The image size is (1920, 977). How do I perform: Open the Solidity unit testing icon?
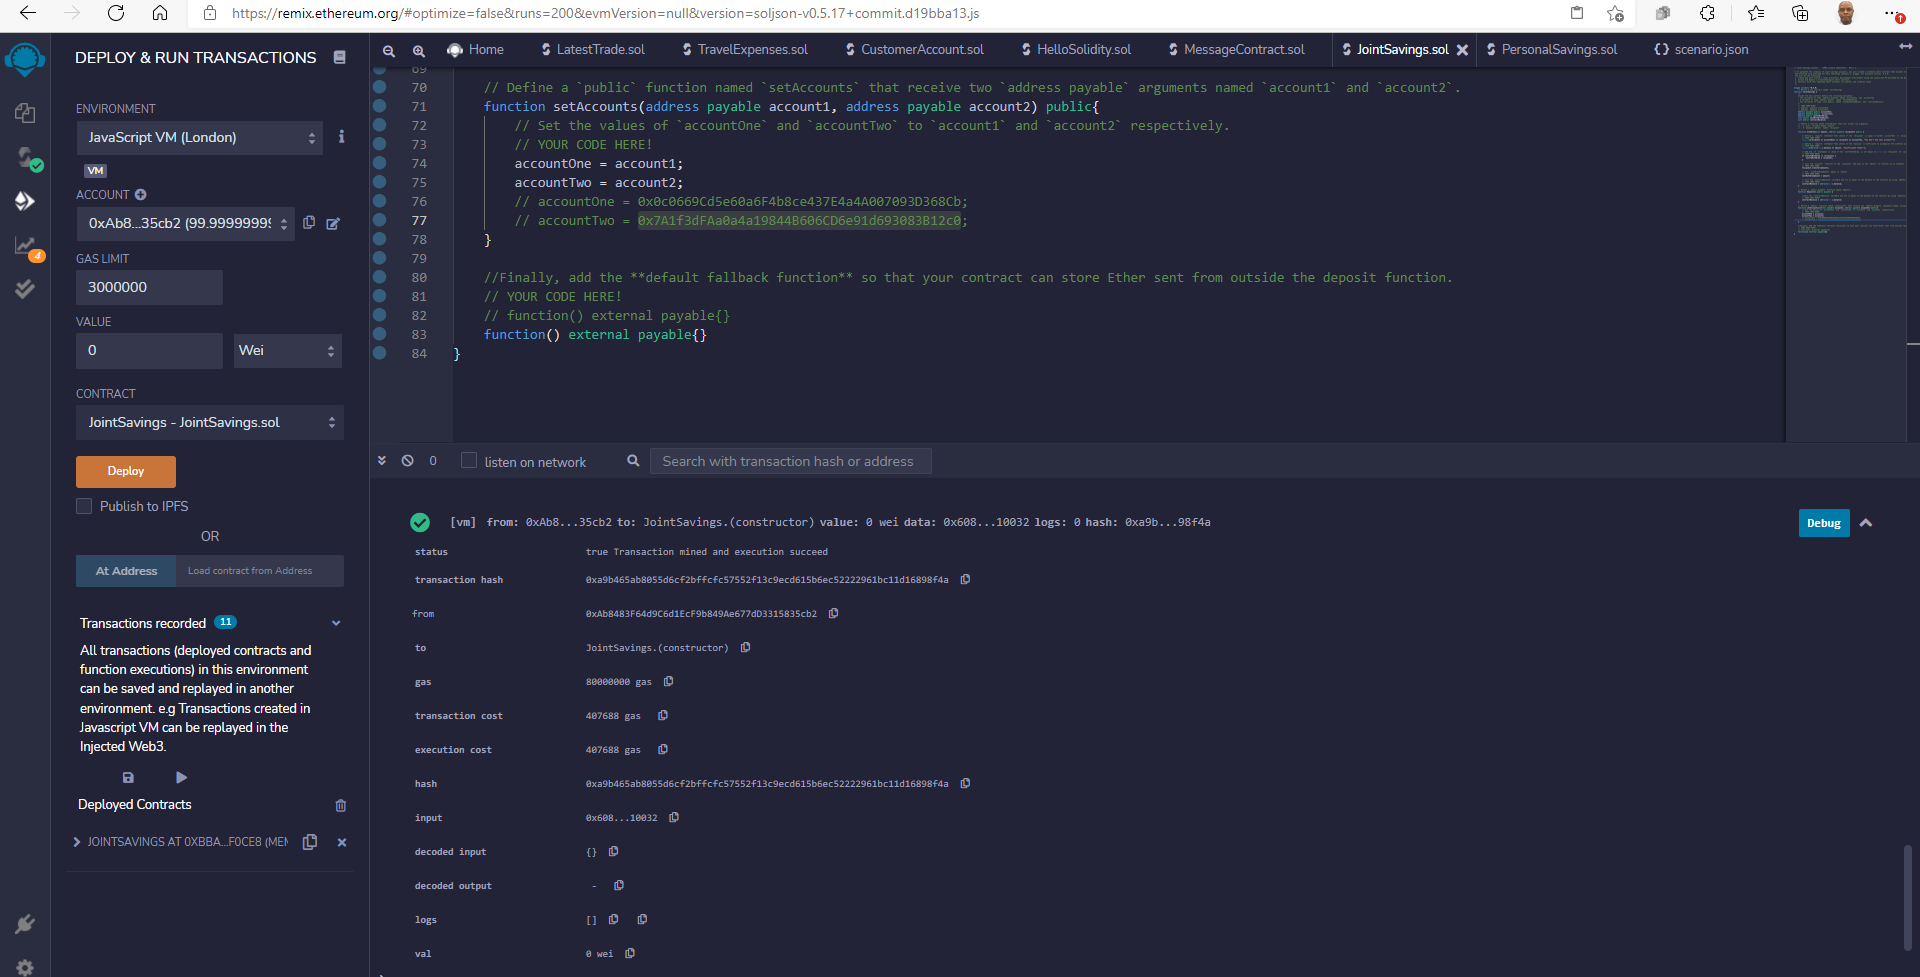point(25,289)
